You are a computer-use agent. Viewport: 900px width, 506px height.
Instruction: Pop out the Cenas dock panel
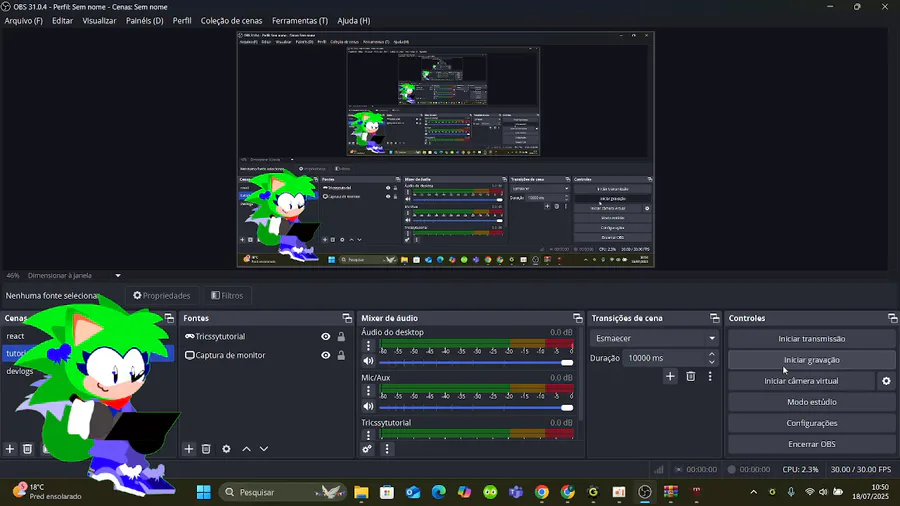point(169,318)
